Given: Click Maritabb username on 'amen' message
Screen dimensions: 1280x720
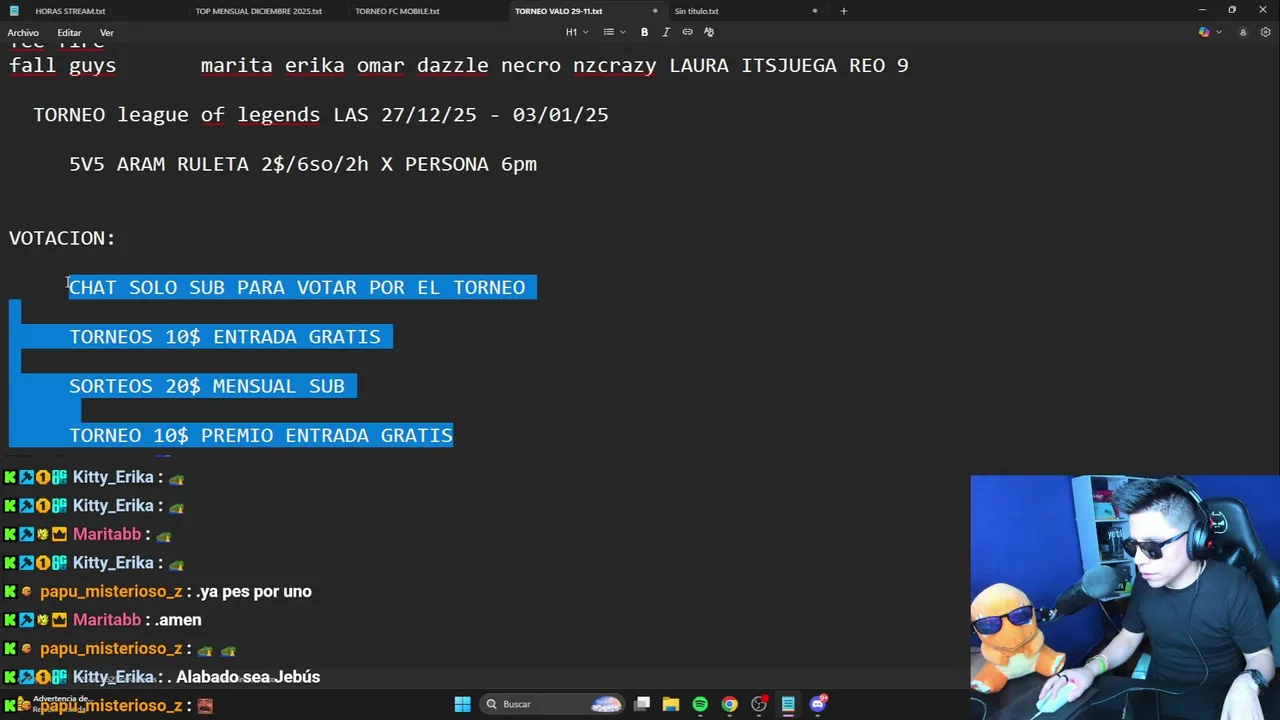Looking at the screenshot, I should [x=107, y=620].
